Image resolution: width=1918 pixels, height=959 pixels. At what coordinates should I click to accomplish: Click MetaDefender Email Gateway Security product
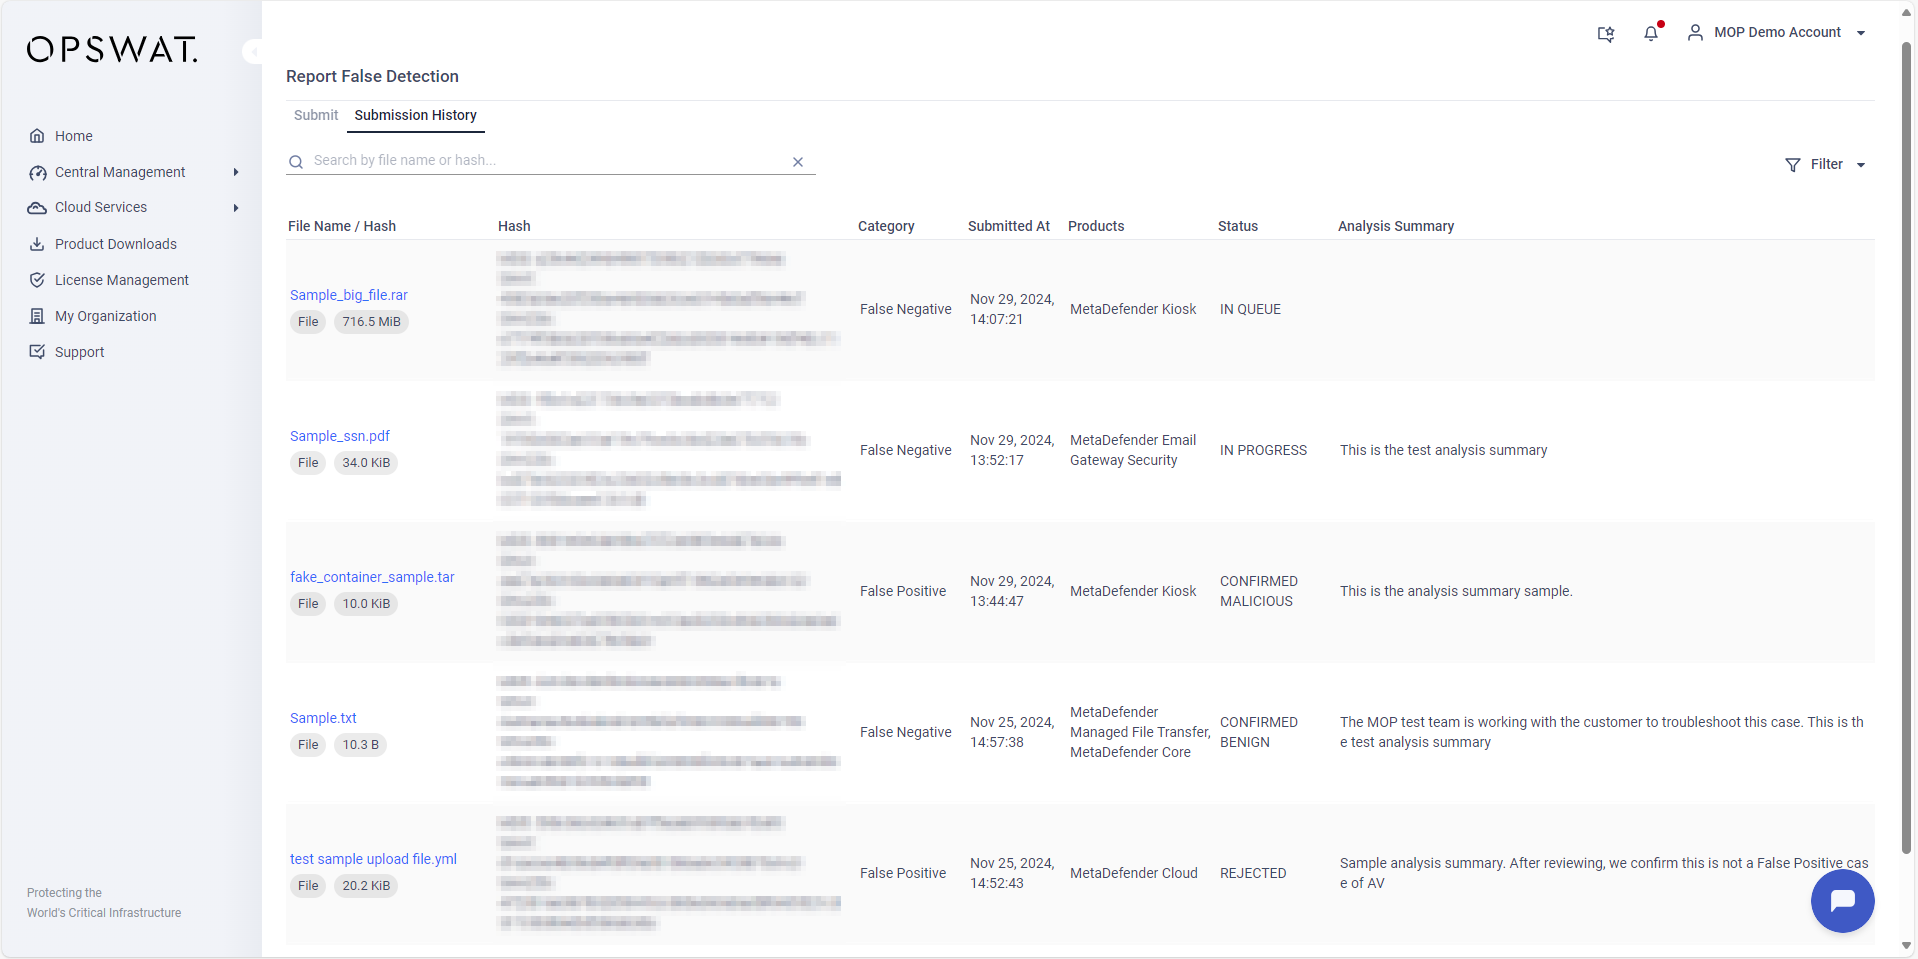click(x=1133, y=451)
